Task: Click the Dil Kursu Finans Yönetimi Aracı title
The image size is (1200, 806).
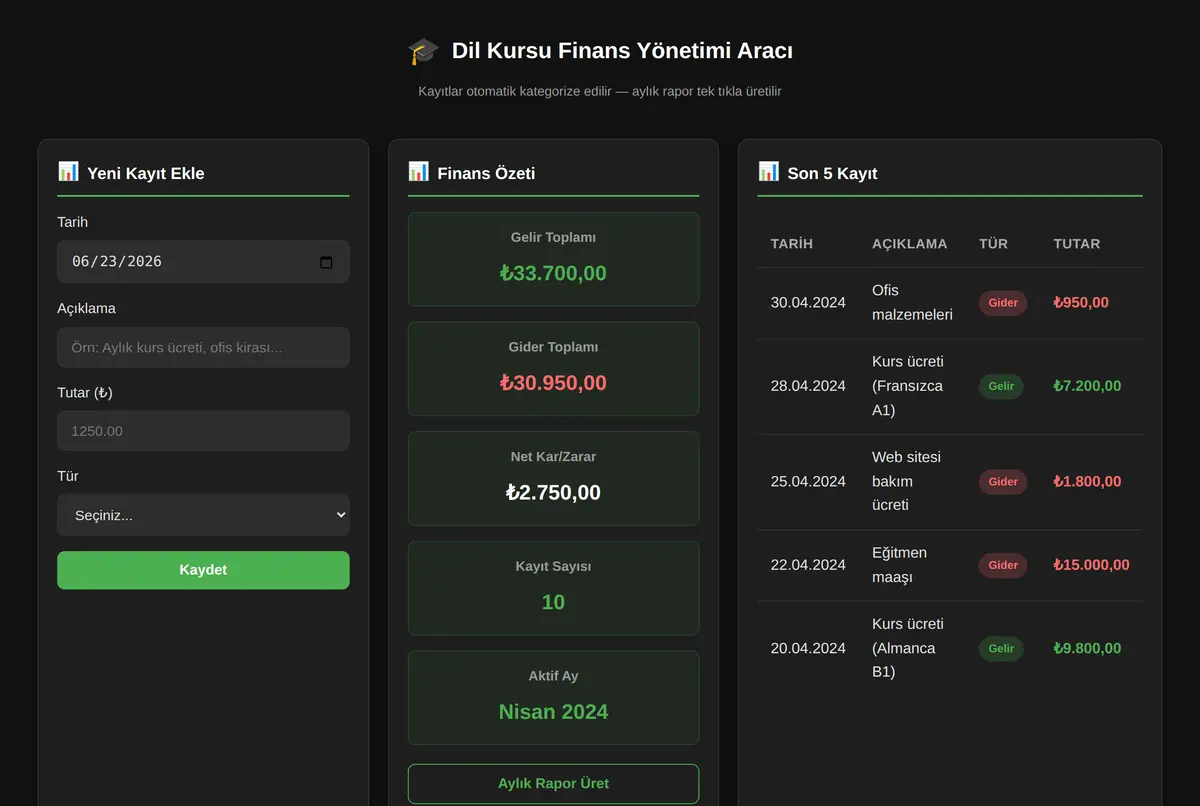Action: pos(622,51)
